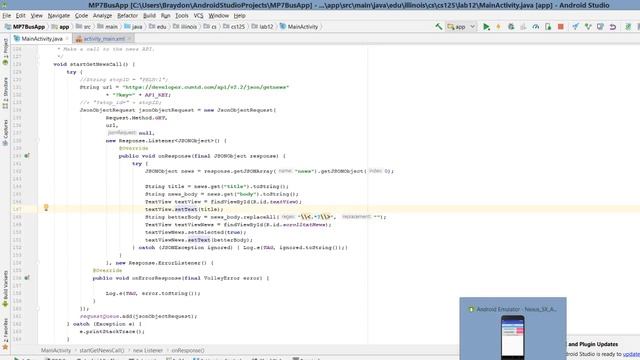Click MP7BusApp in navigation breadcrumb

point(25,27)
